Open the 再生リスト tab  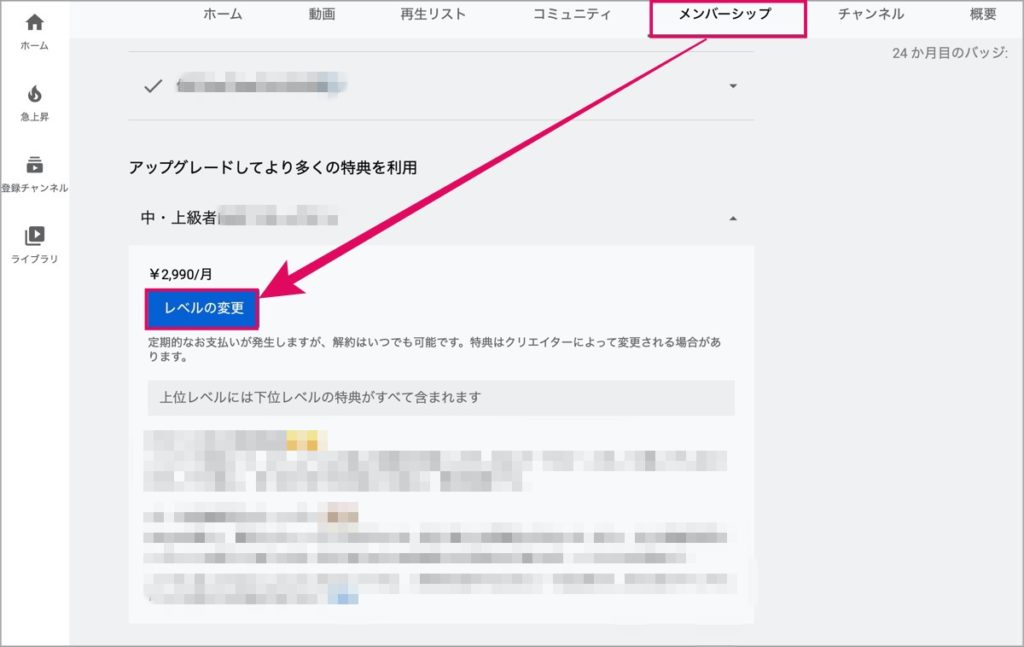[x=433, y=14]
